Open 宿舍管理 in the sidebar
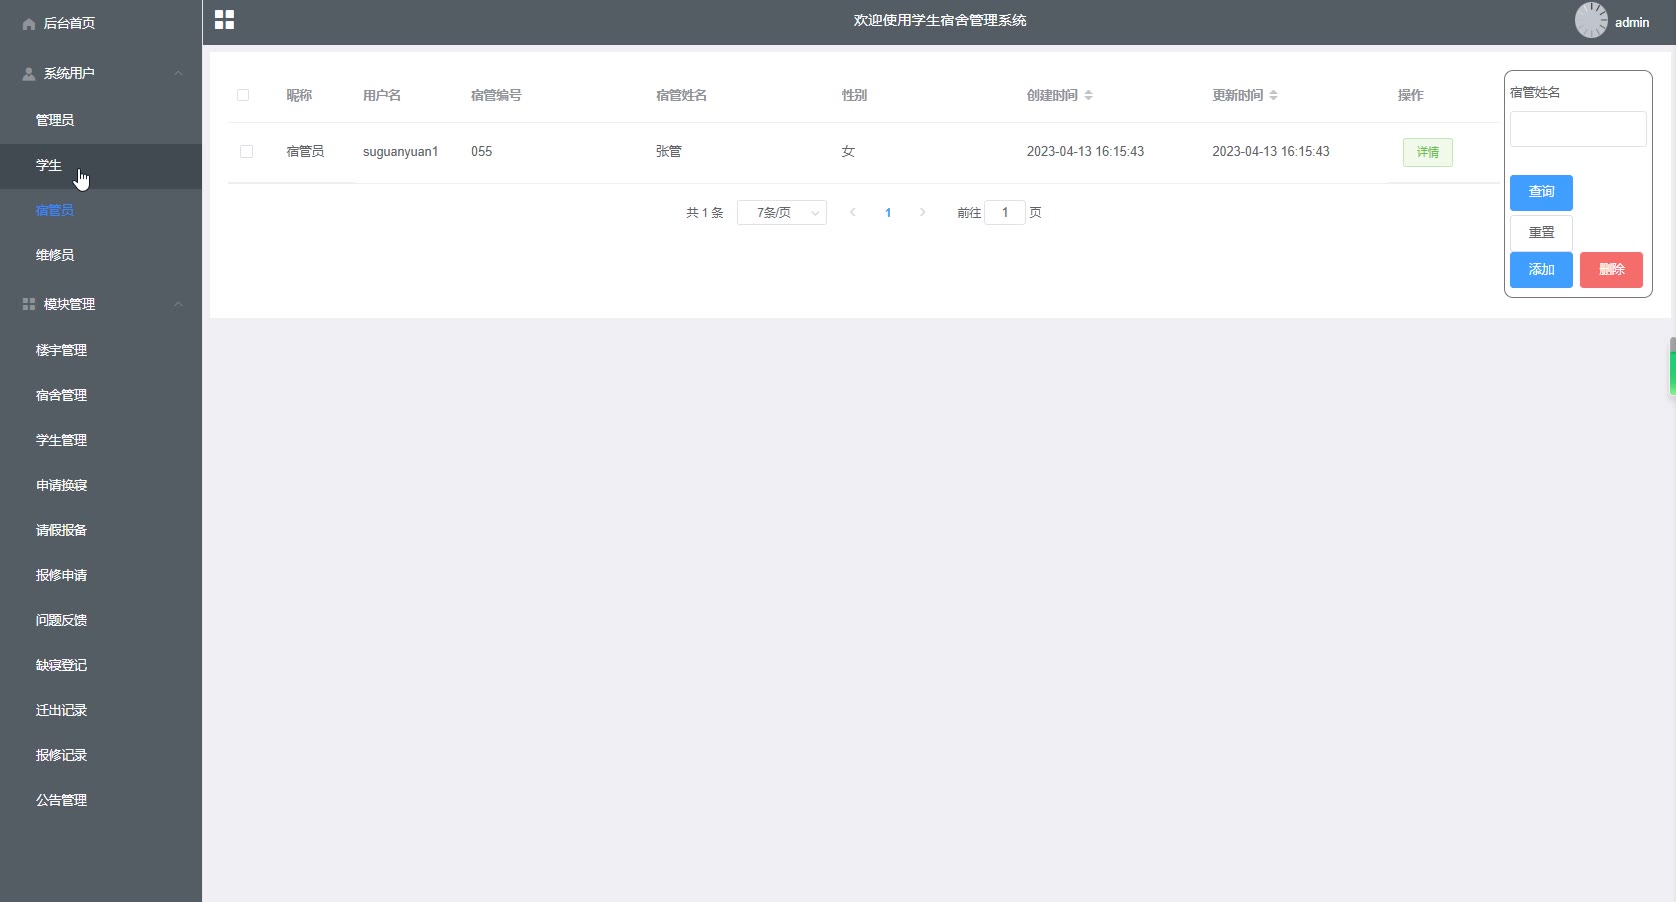Screen dimensions: 1676x902 pos(101,395)
